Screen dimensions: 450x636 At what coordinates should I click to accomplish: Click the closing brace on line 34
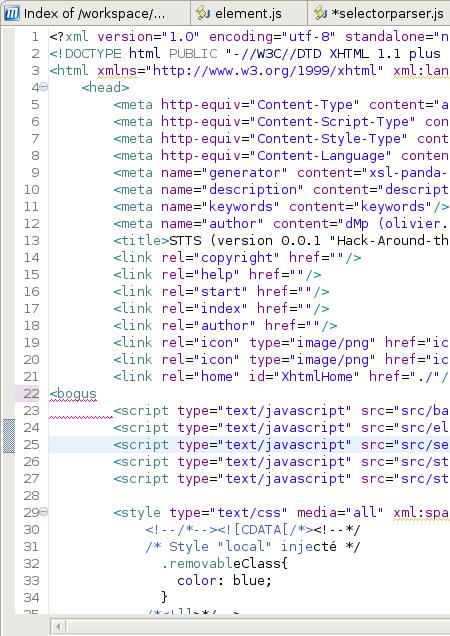164,597
